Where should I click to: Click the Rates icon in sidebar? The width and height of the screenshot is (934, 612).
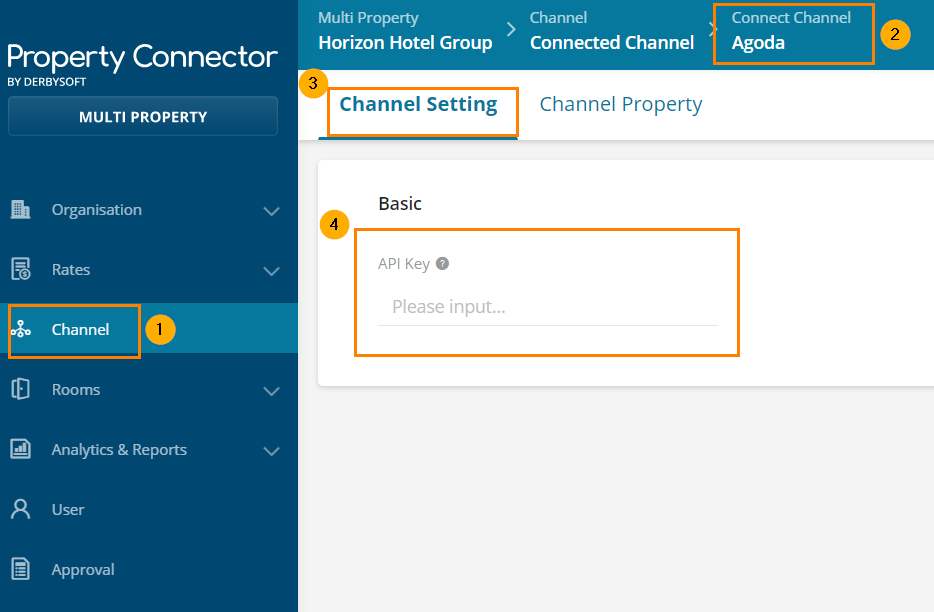[20, 269]
